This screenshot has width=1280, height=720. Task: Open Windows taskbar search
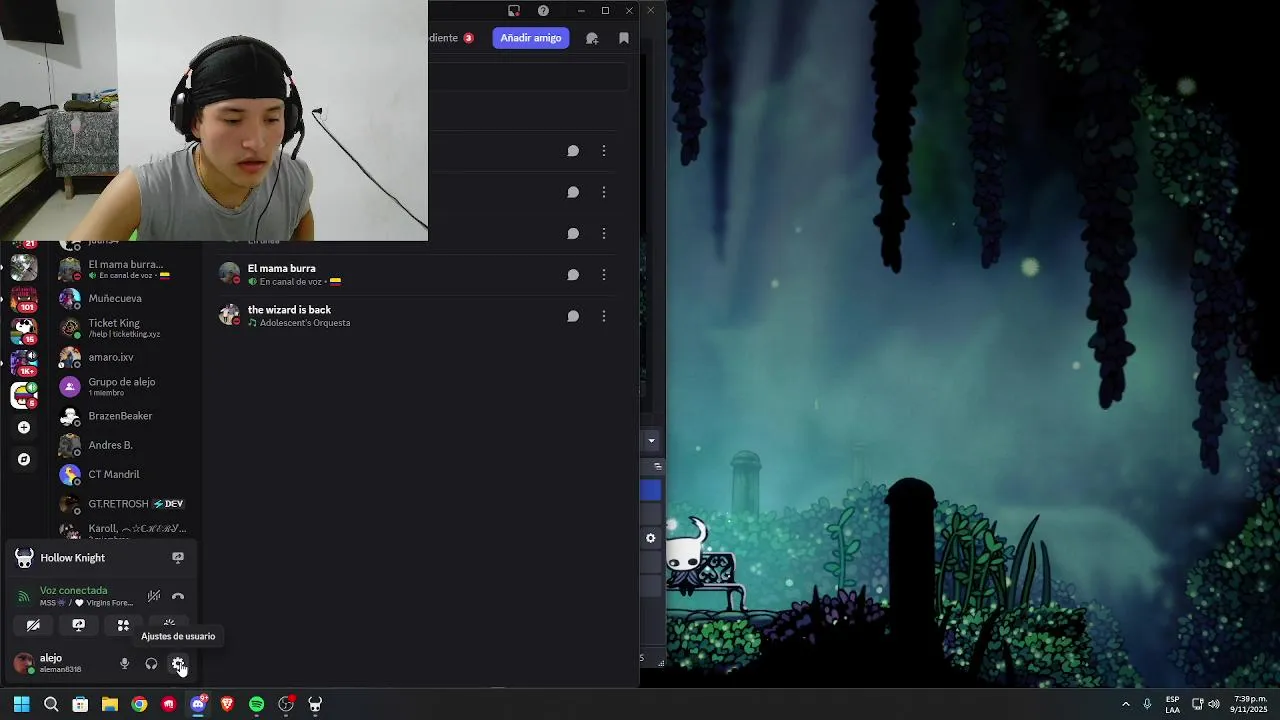(x=51, y=704)
